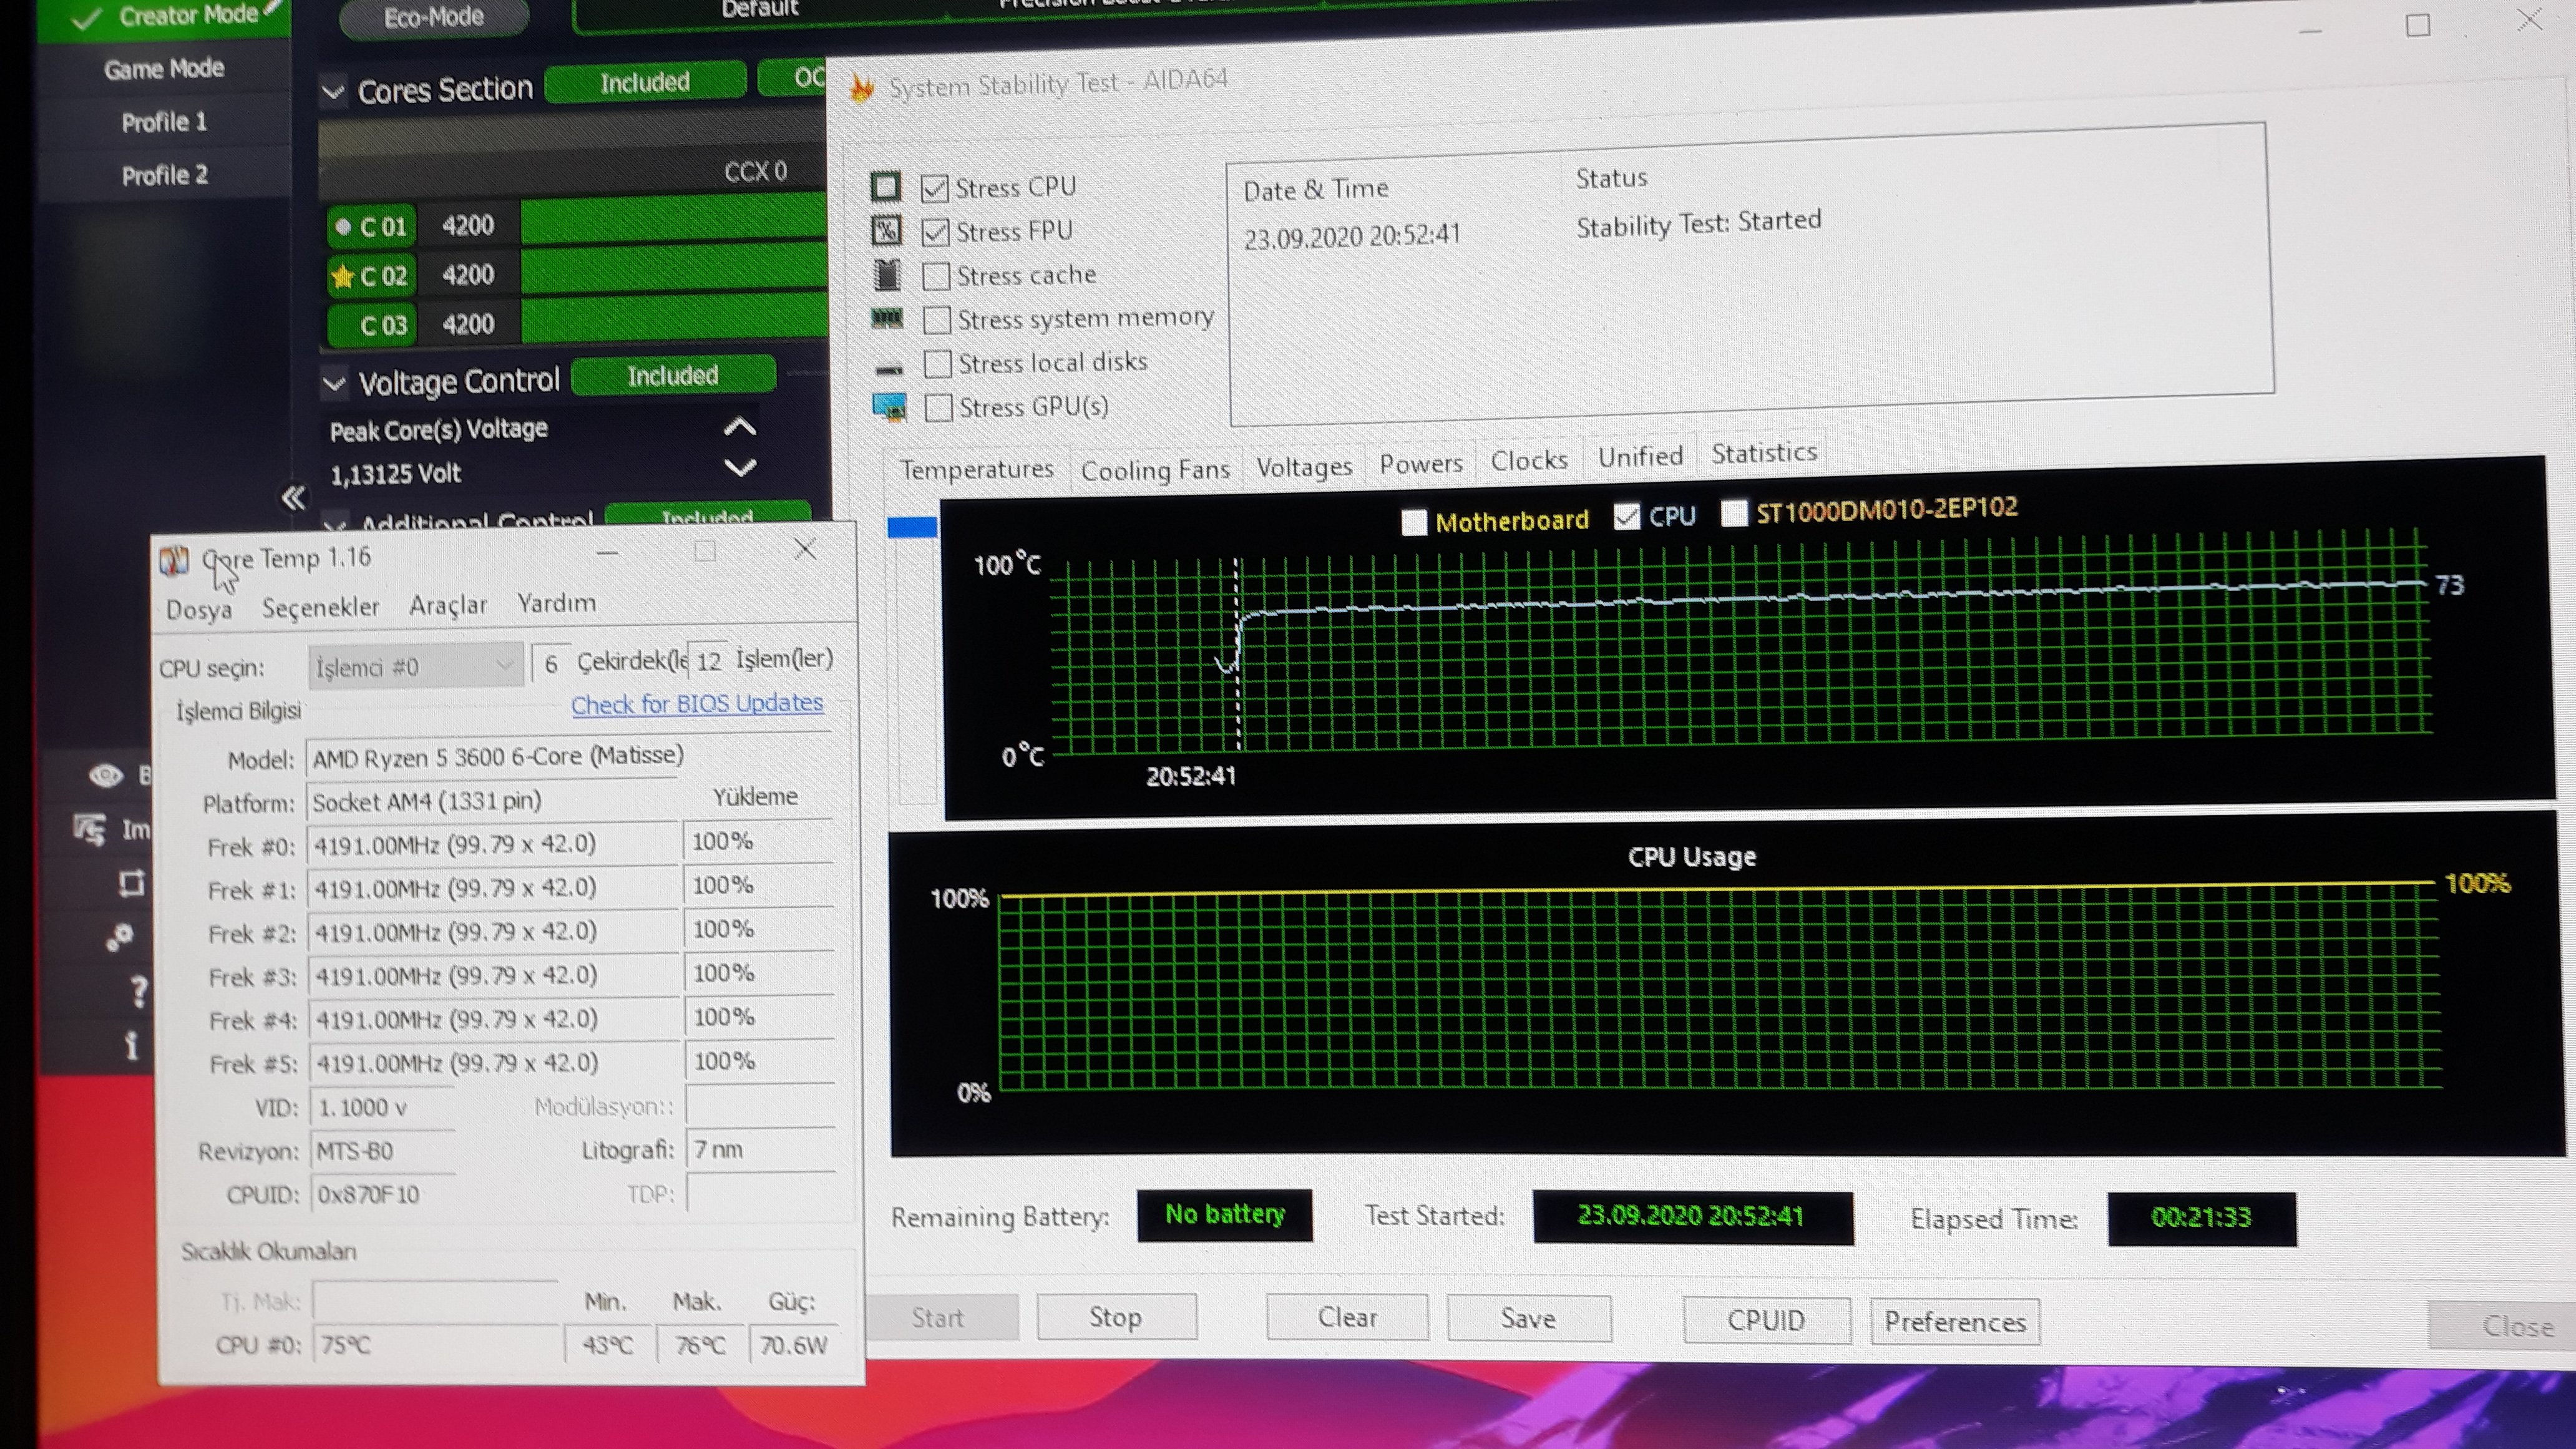Screen dimensions: 2576x1449
Task: Open the Dosya menu in Core Temp
Action: [199, 609]
